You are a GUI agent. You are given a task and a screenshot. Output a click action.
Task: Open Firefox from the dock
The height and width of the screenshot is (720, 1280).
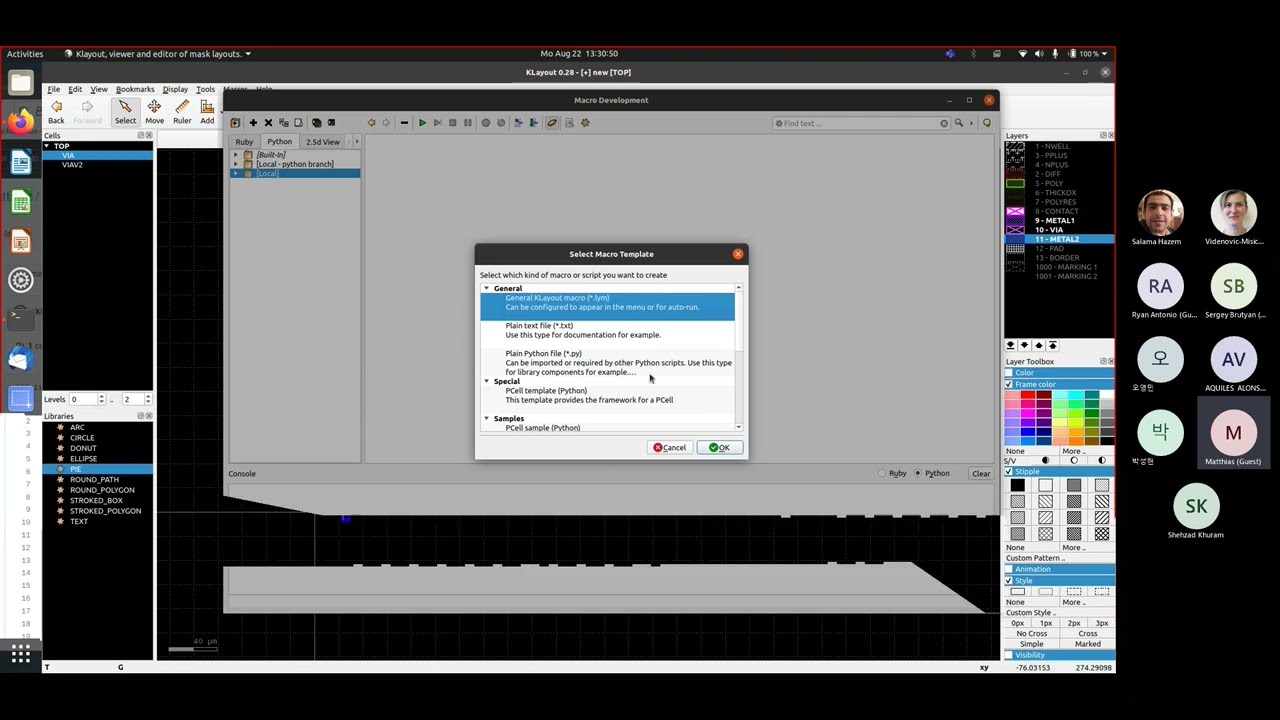pos(21,122)
